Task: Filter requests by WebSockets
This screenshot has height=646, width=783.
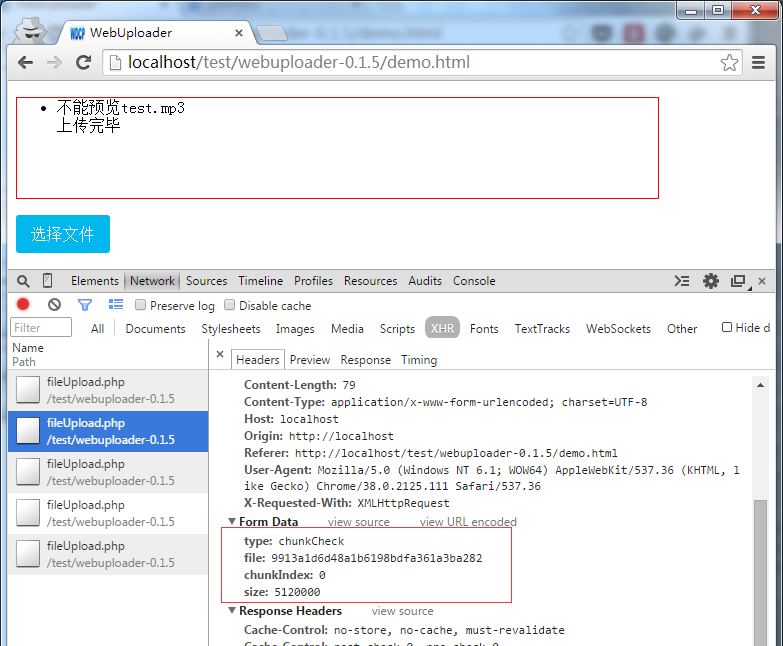Action: coord(618,328)
